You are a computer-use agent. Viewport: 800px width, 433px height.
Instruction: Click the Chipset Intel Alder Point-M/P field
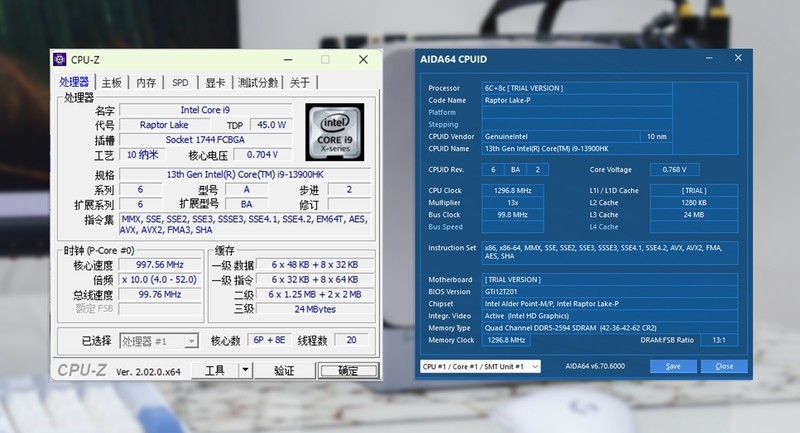tap(610, 303)
